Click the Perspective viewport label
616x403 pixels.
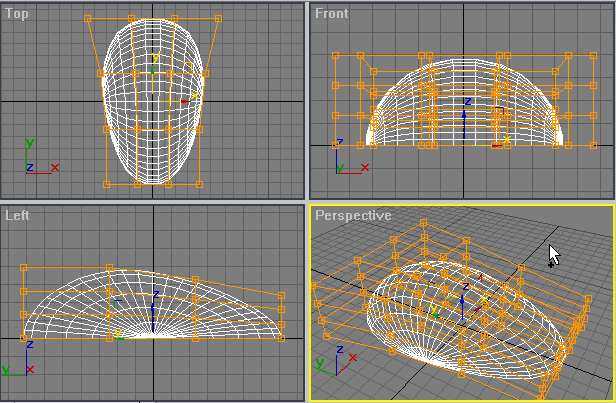point(353,215)
